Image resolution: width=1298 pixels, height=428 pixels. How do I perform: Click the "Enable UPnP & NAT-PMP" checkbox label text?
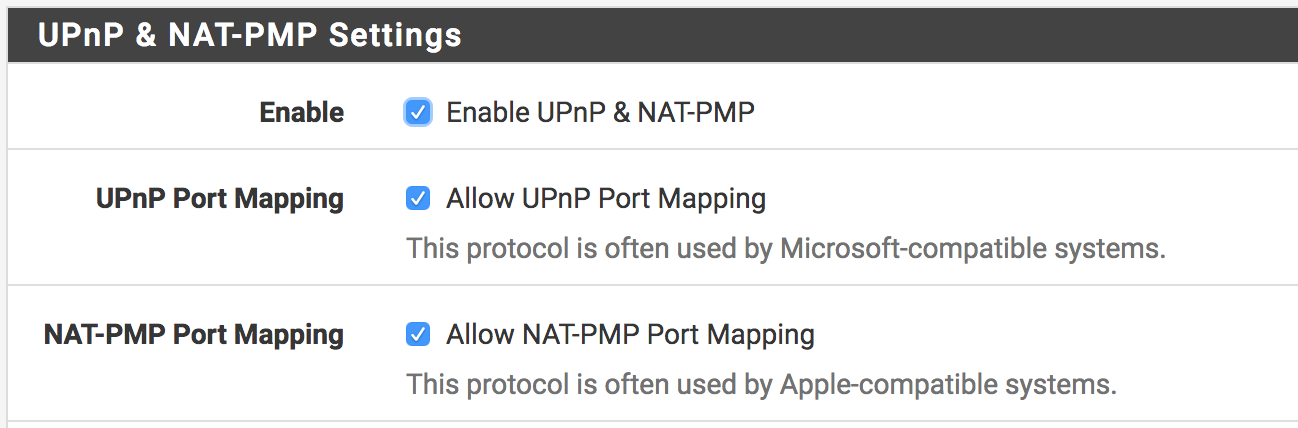600,113
